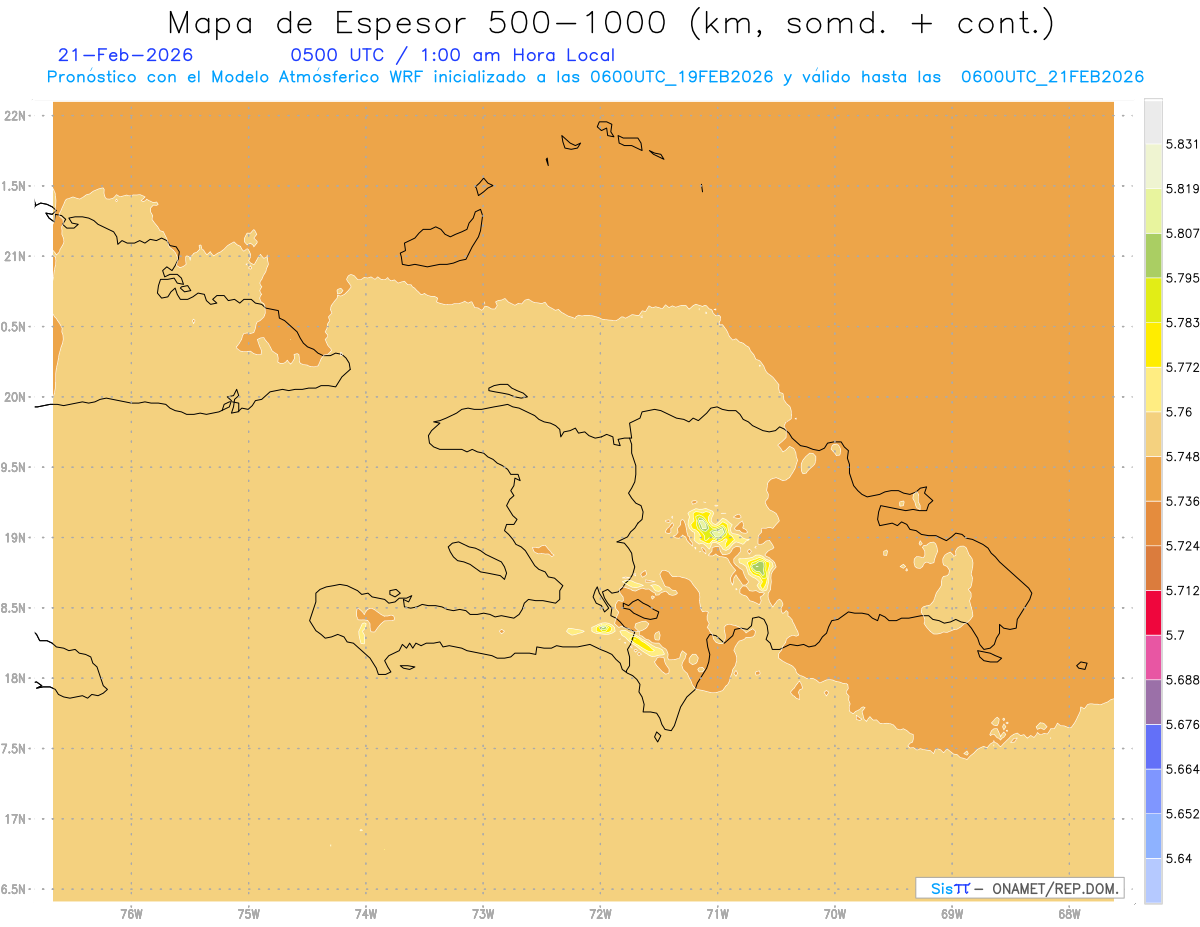This screenshot has width=1200, height=927.
Task: Click the '18N' latitude label
Action: pyautogui.click(x=17, y=678)
